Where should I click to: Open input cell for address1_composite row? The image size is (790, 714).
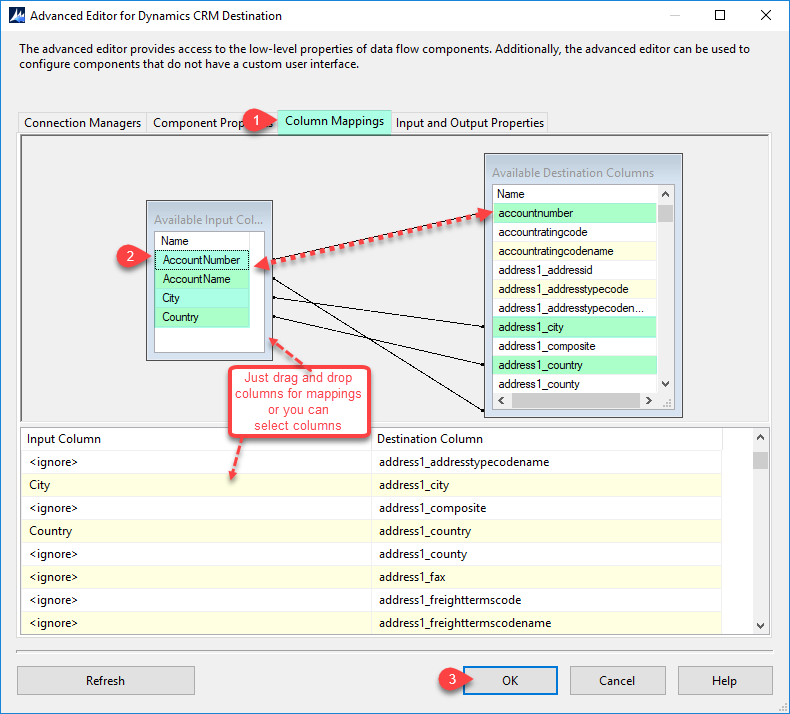click(196, 508)
